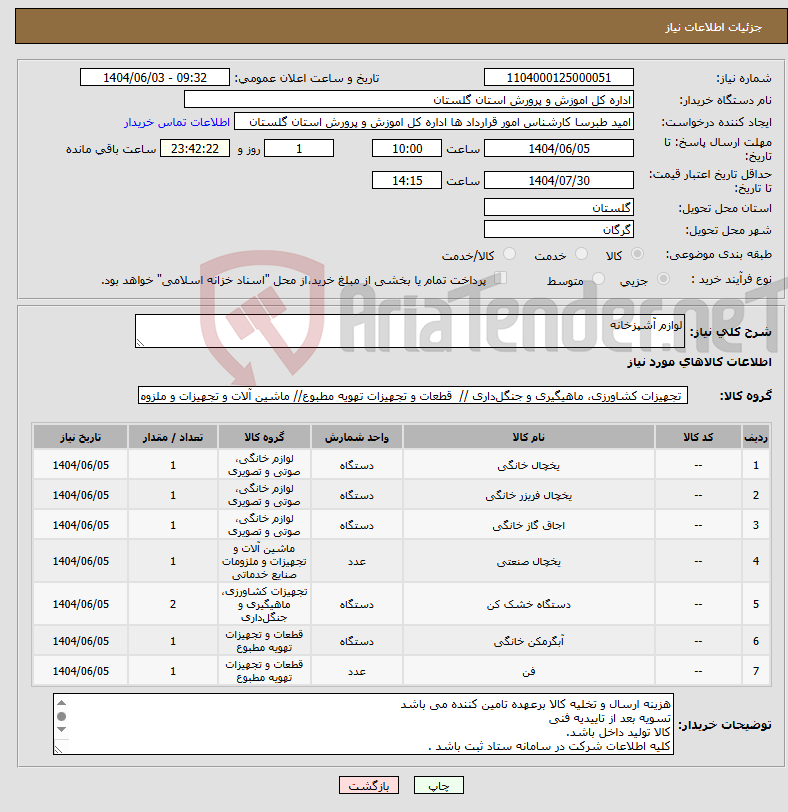
Task: Click the نام کالا column header
Action: (529, 438)
